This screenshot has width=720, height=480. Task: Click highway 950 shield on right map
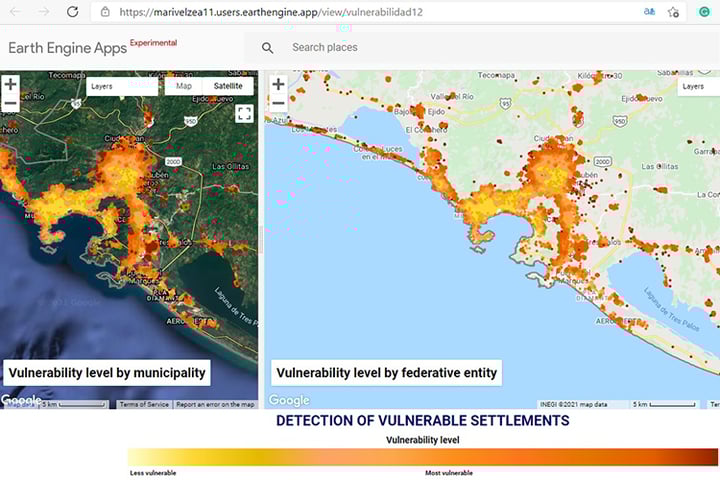(x=620, y=121)
